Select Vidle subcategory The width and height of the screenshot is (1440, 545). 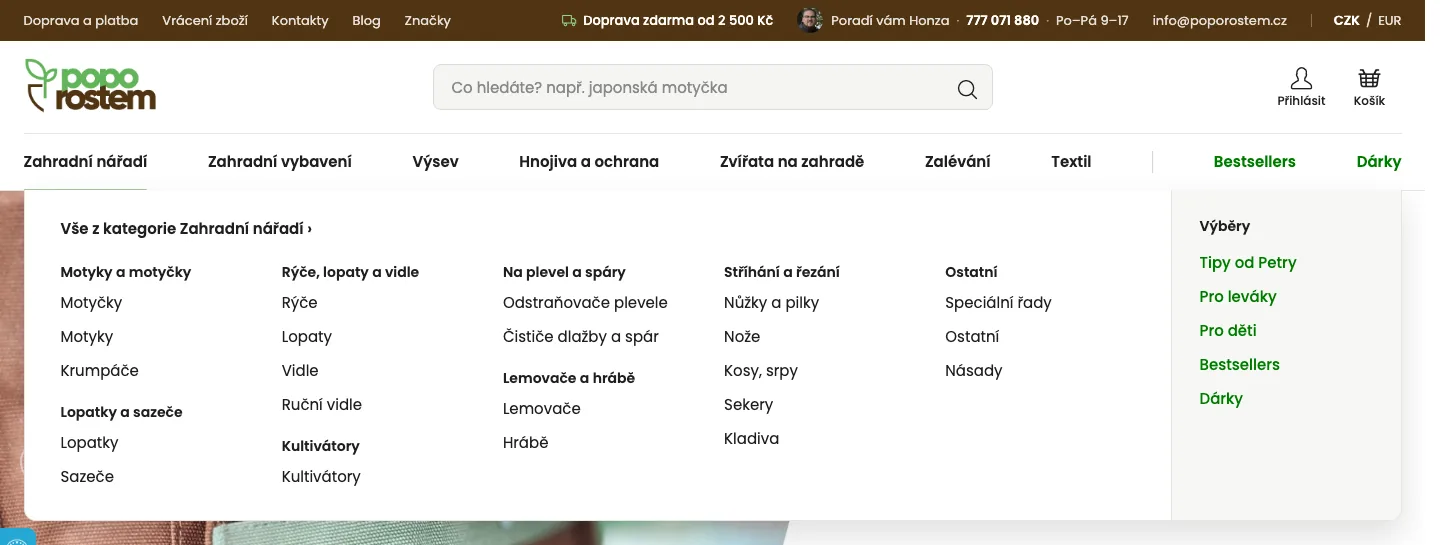300,370
